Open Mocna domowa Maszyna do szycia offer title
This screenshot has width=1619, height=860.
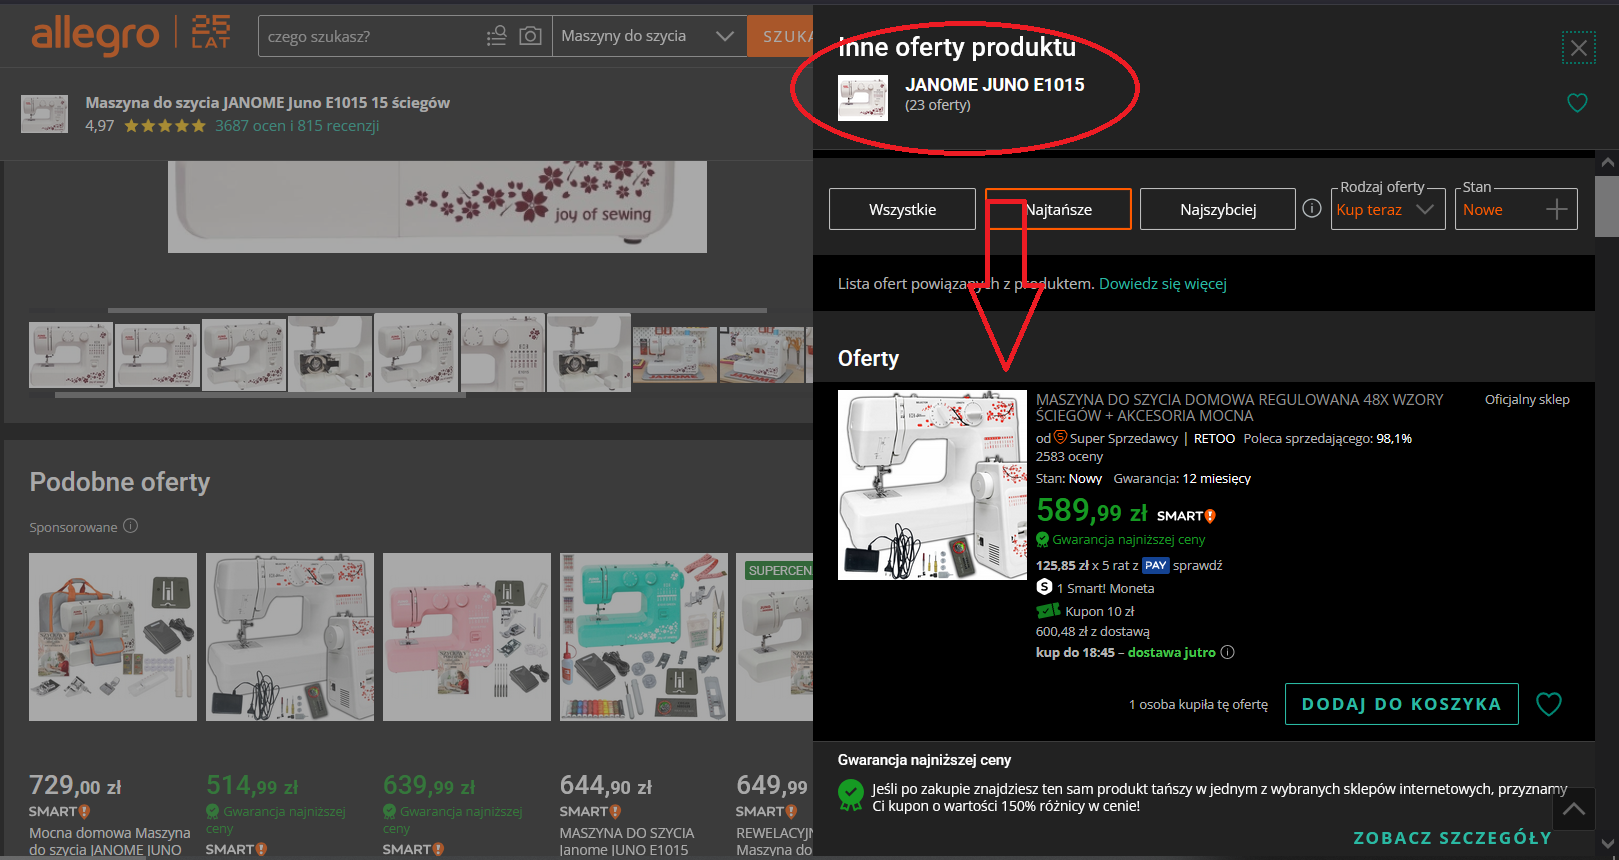[x=109, y=841]
